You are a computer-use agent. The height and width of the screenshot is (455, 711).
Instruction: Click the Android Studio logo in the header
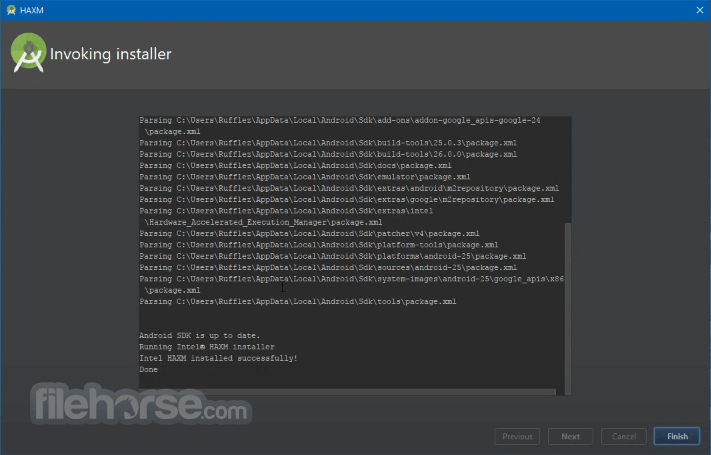tap(28, 53)
